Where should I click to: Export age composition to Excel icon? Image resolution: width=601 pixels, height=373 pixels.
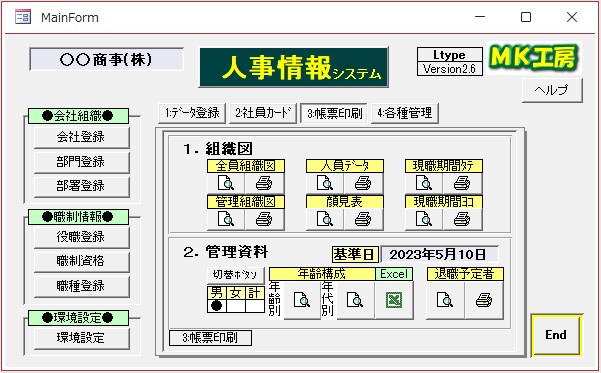pos(394,300)
